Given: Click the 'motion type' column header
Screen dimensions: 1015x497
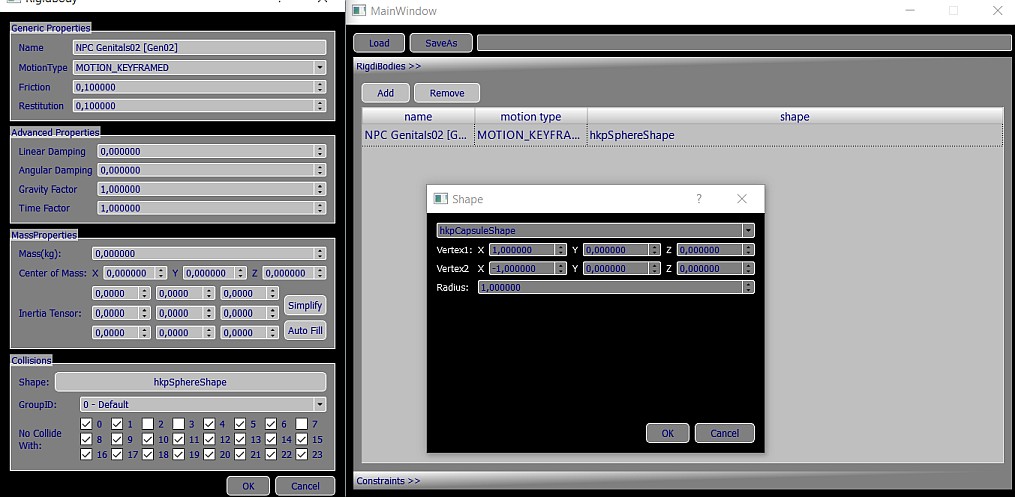Looking at the screenshot, I should [x=531, y=116].
